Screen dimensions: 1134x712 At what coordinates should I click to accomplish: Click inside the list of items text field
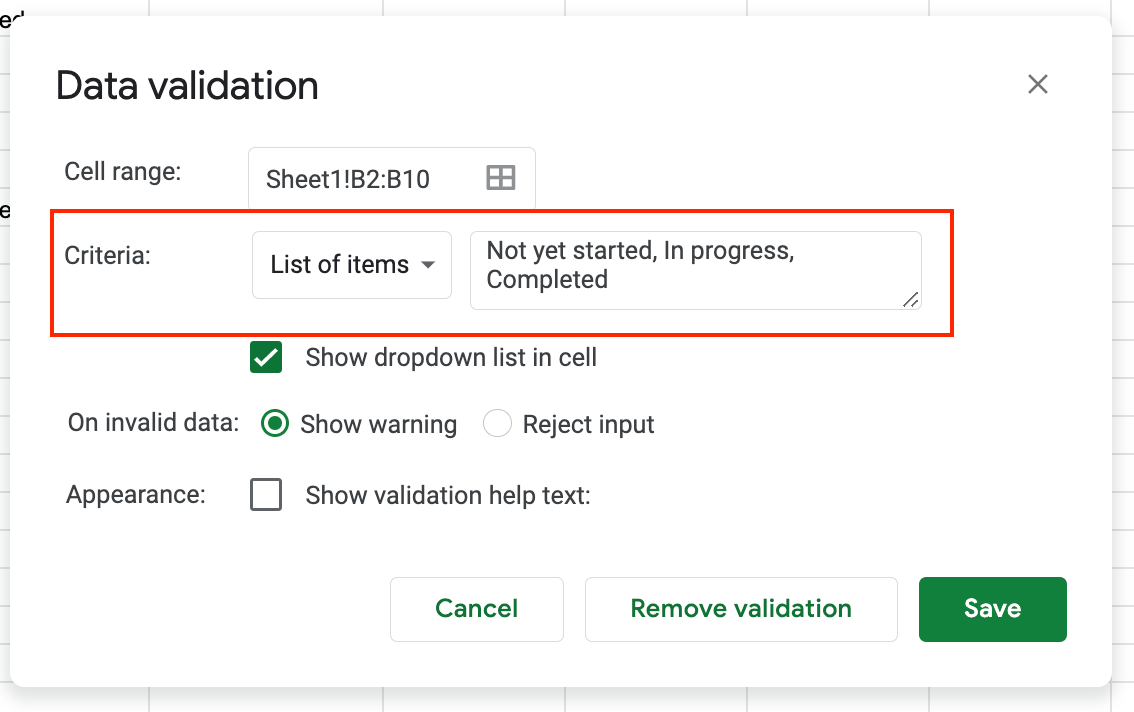tap(695, 265)
